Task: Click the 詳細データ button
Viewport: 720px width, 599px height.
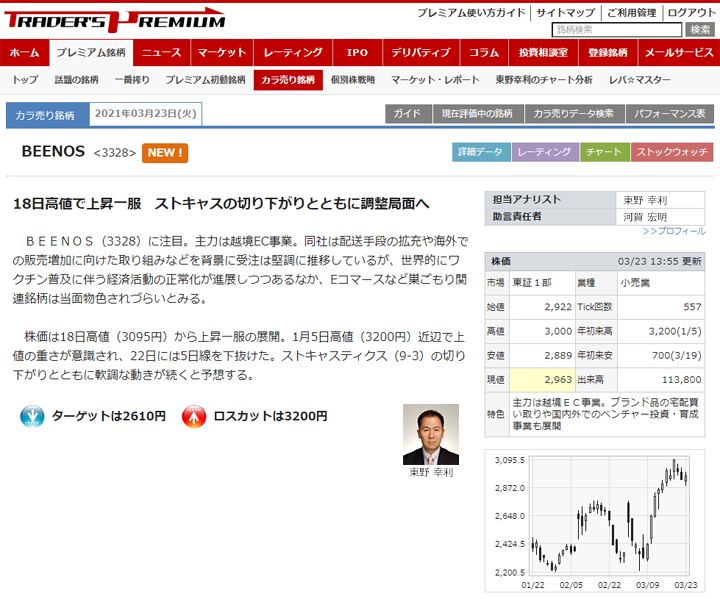Action: [x=481, y=153]
